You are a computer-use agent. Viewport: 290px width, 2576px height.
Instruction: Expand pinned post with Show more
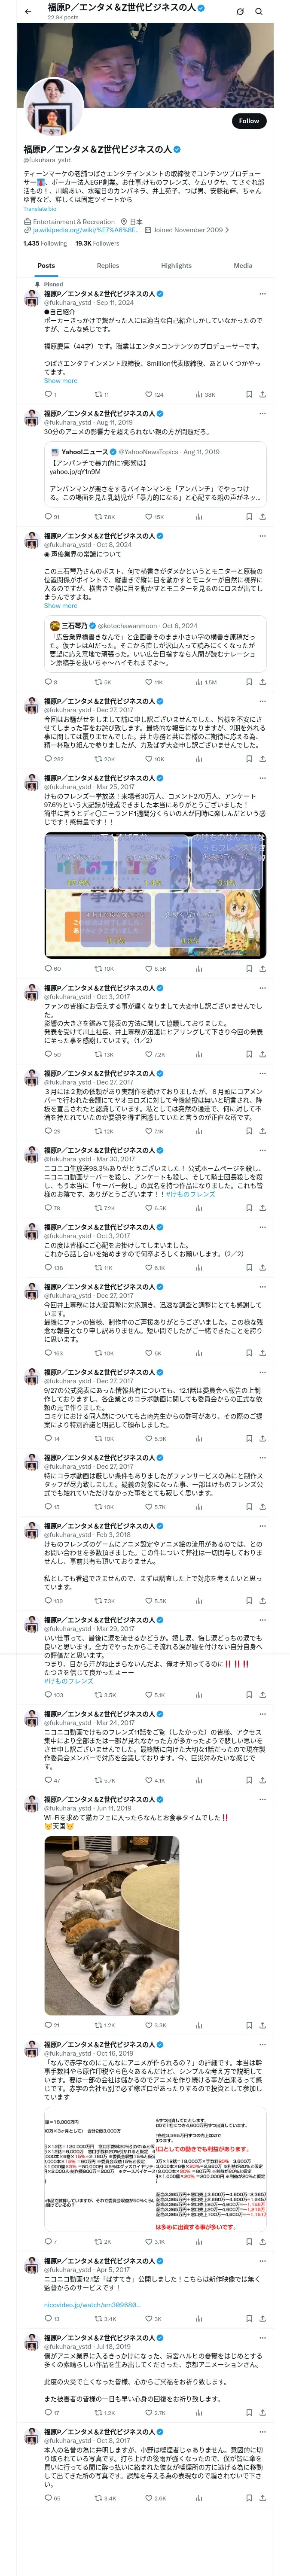pyautogui.click(x=60, y=380)
